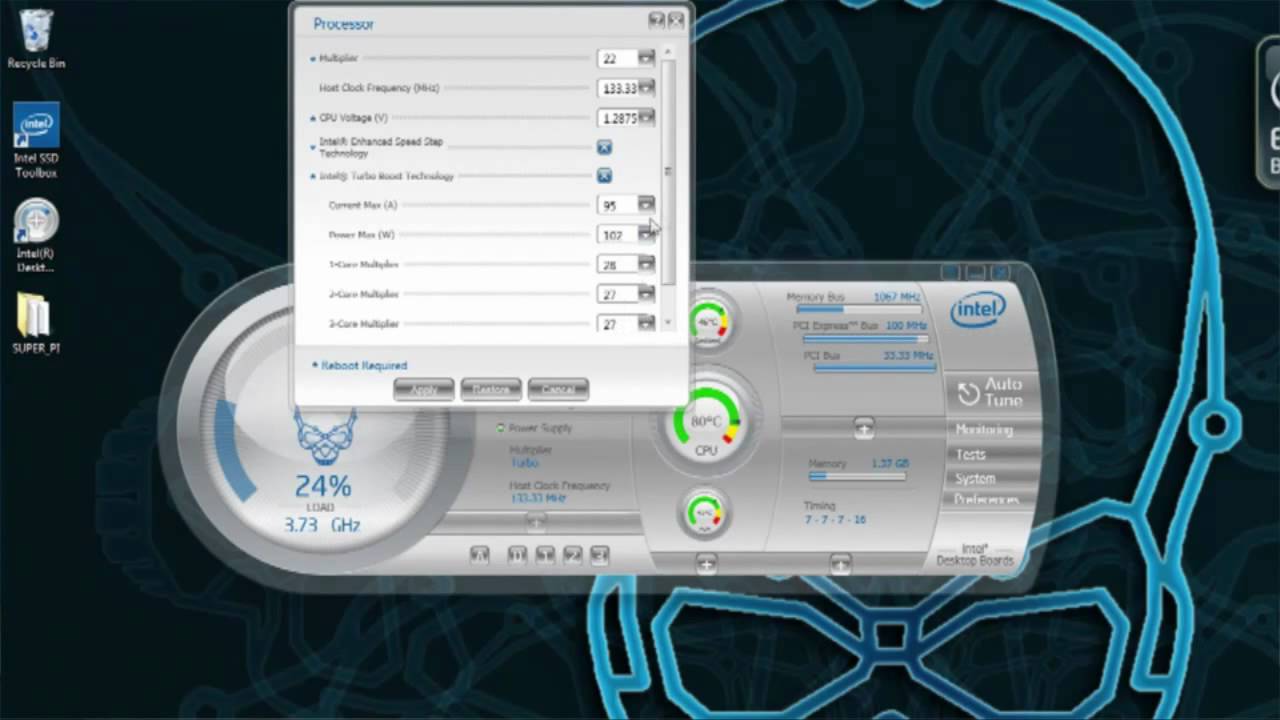Open the Recycle Bin desktop icon

[36, 40]
